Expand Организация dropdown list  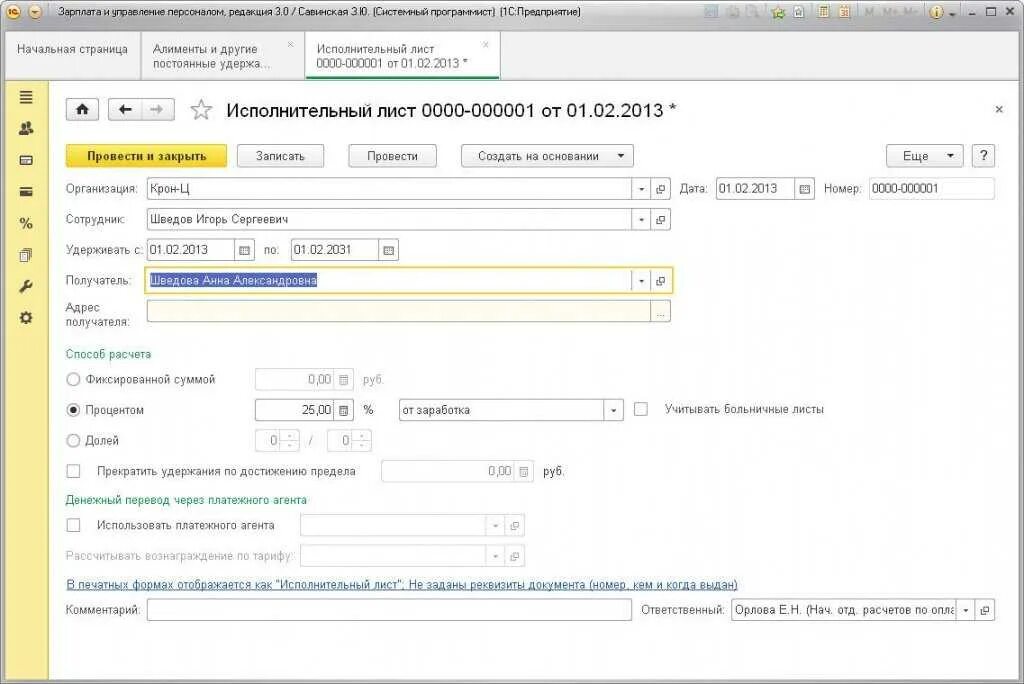(x=641, y=189)
